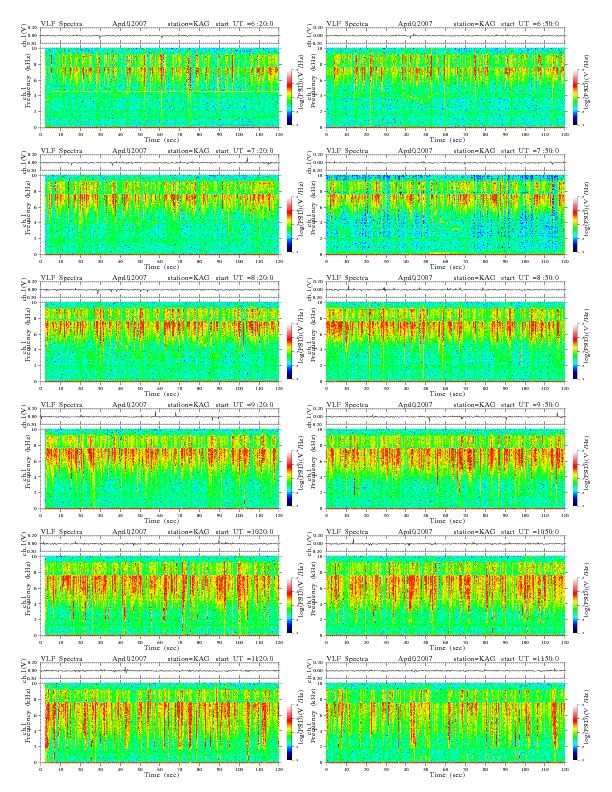Click the spectrogram starting UT 6:50:0
Screen dimensions: 612x792
click(x=445, y=88)
